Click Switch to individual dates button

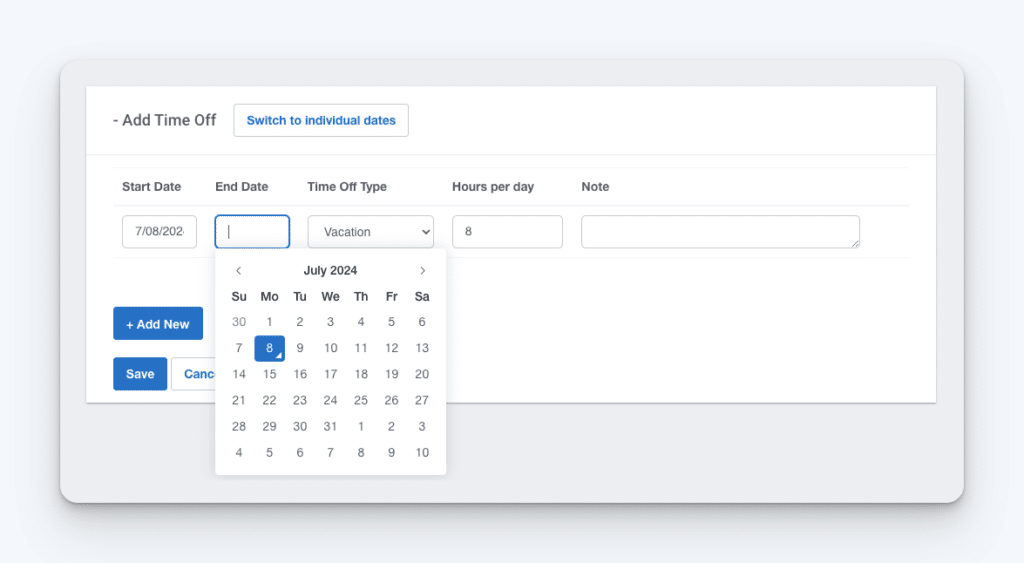[x=321, y=120]
